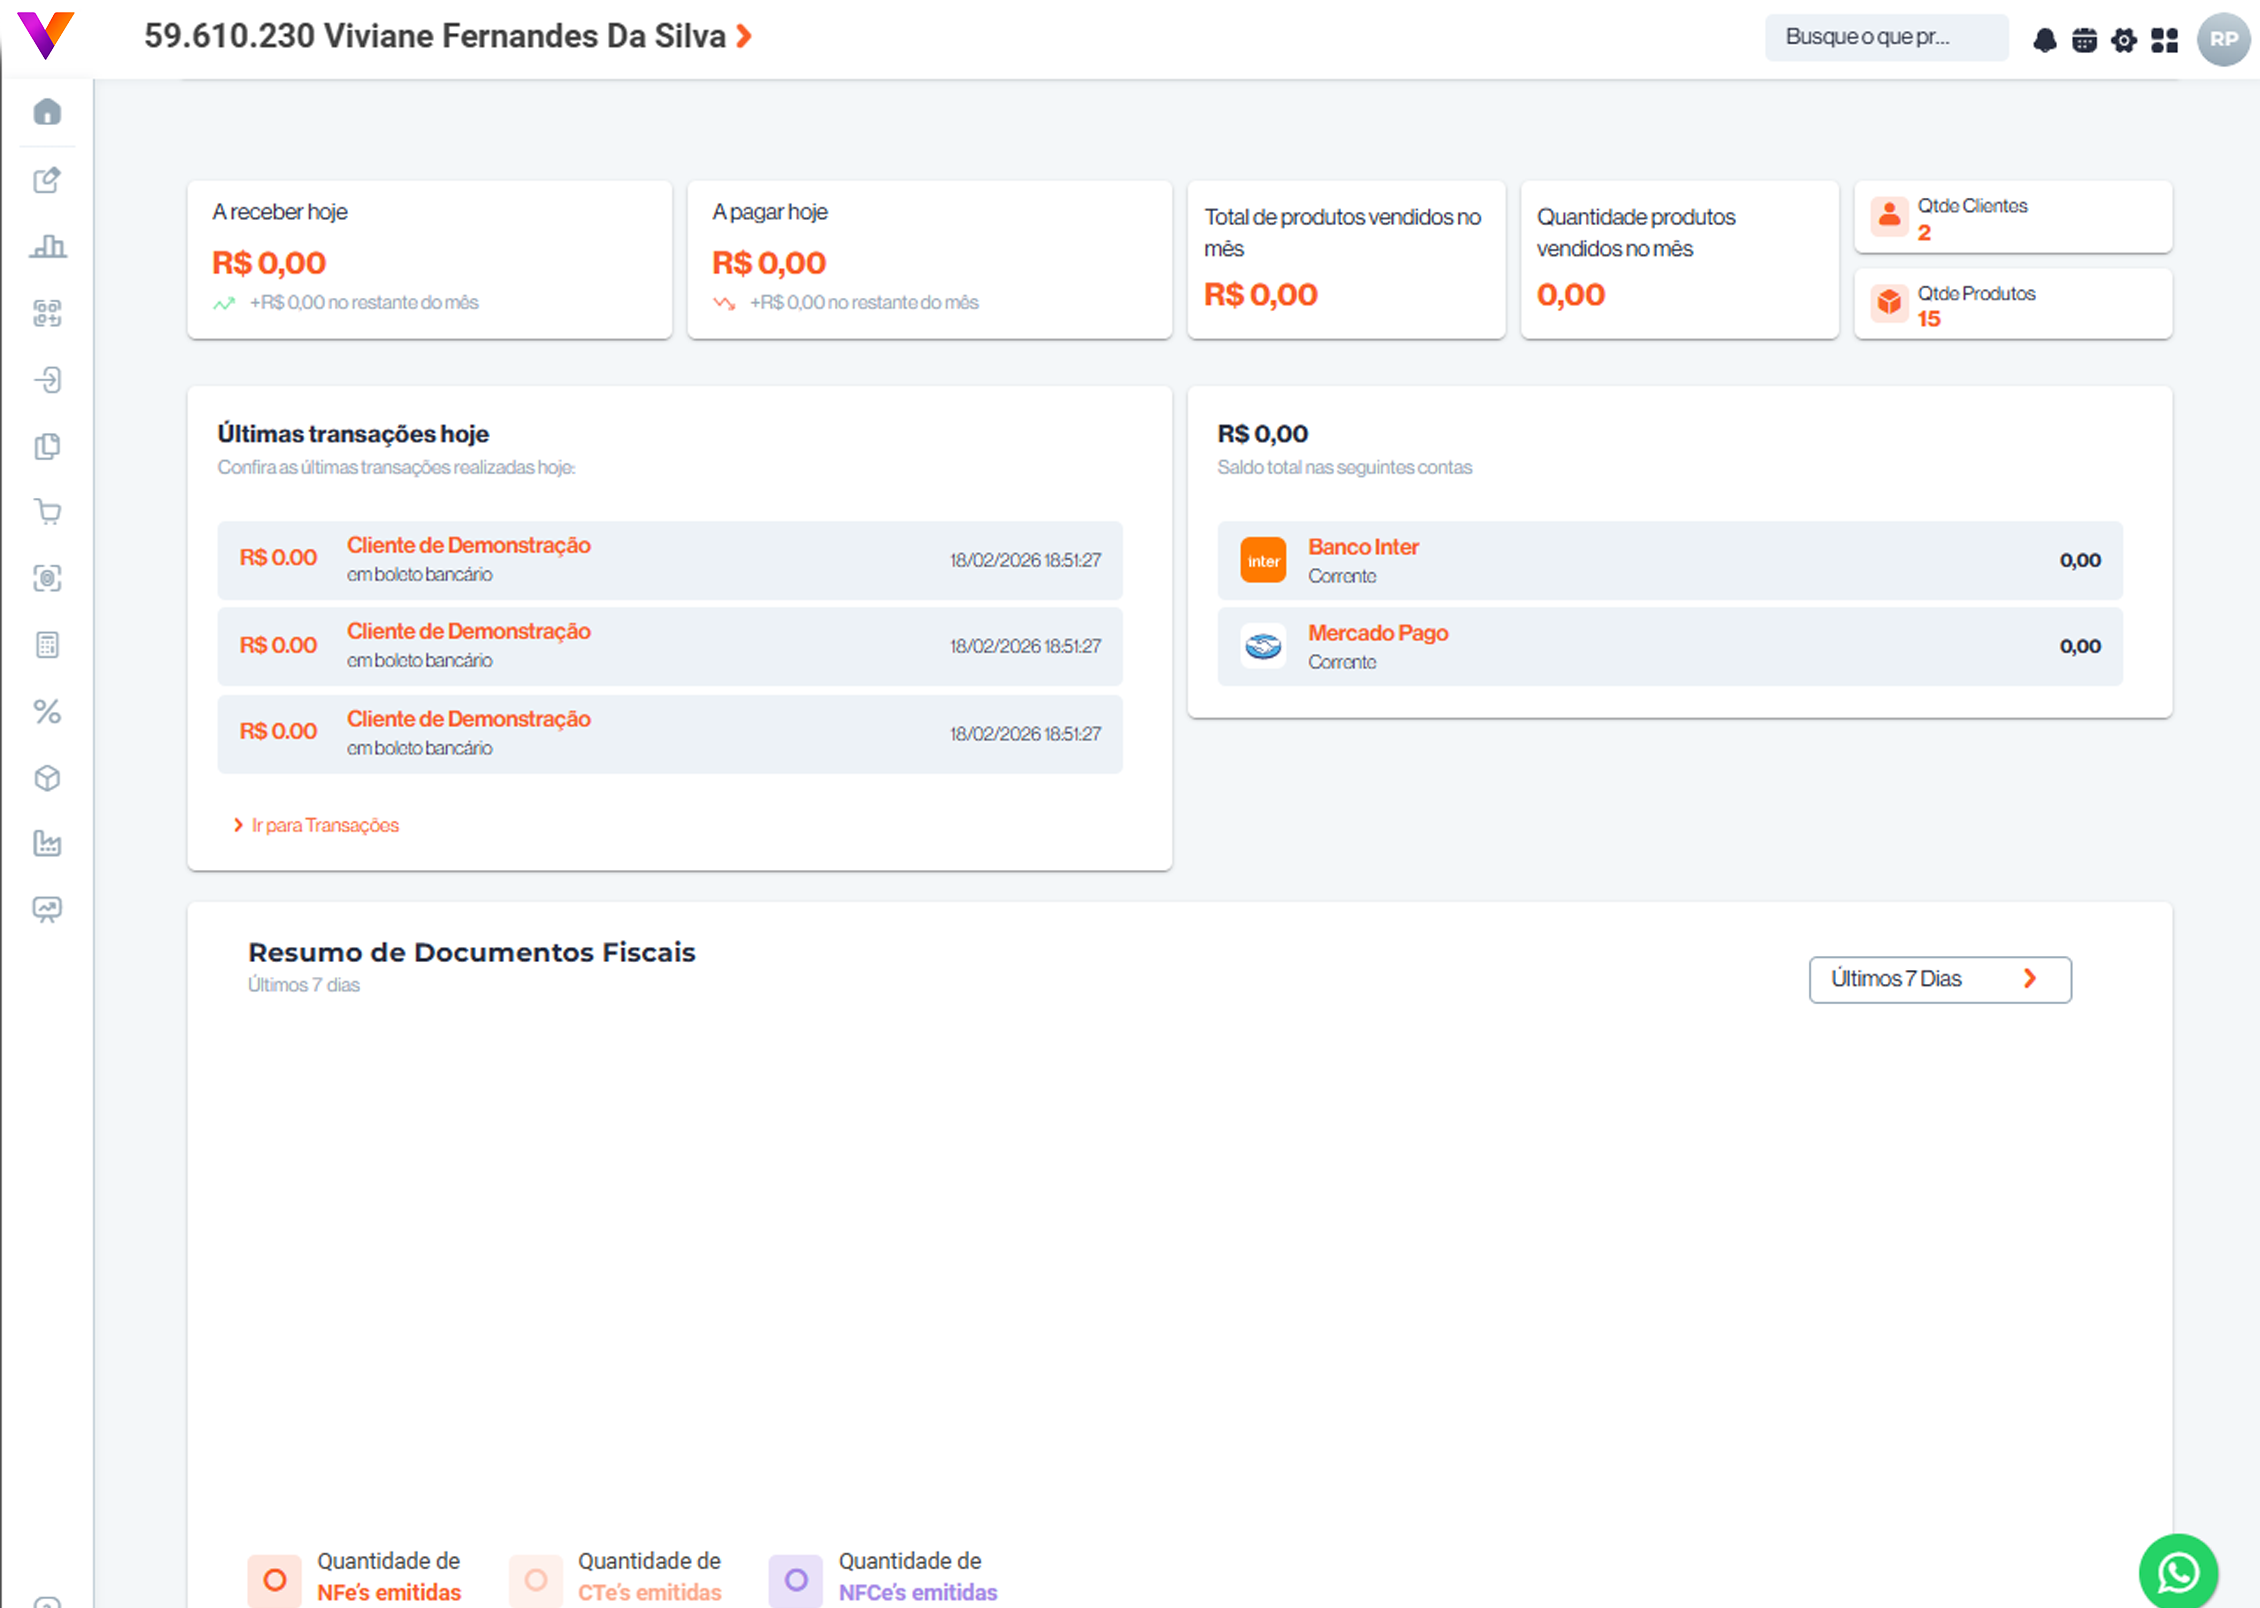The image size is (2260, 1608).
Task: Open the box package sidebar icon
Action: 47,778
